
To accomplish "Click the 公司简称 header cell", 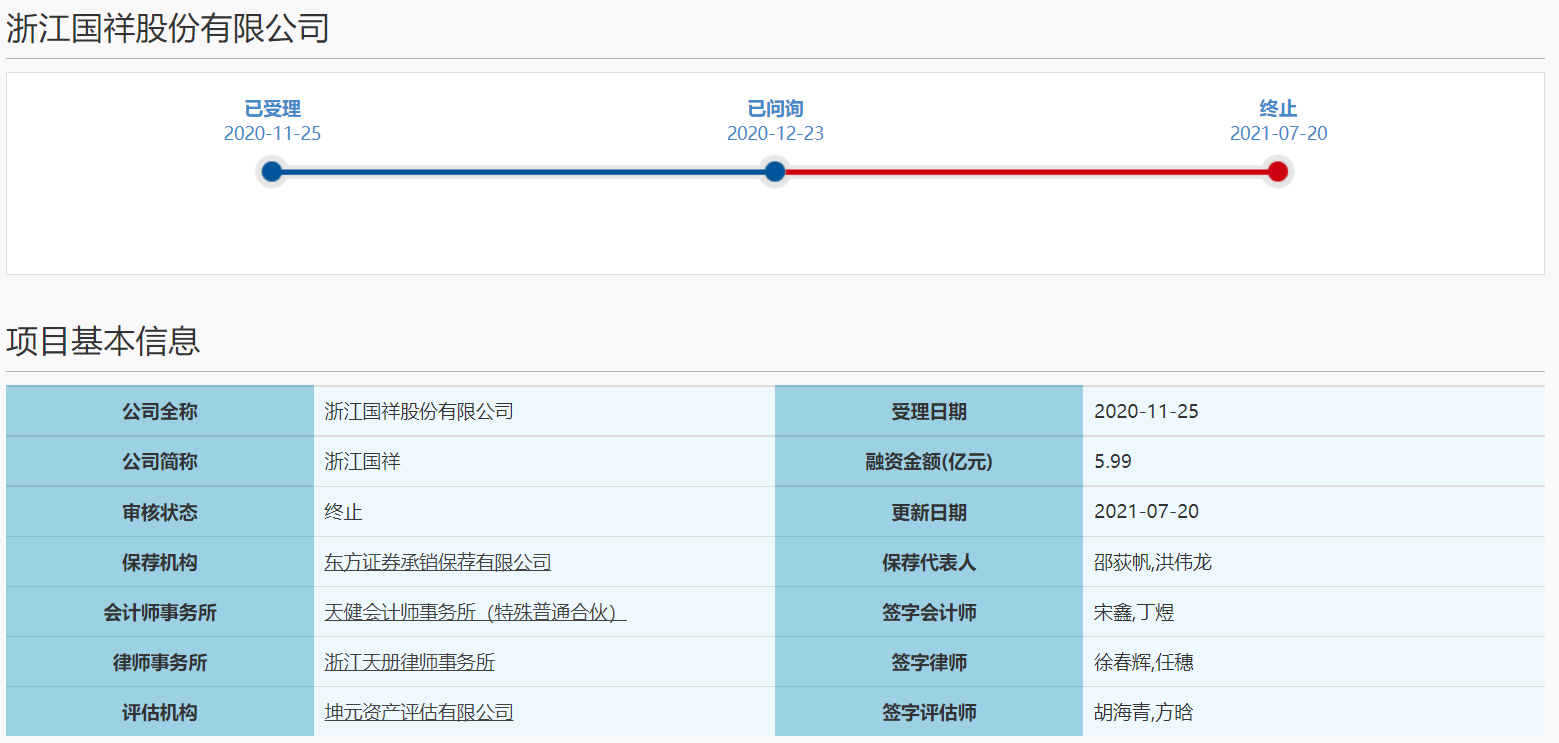I will 160,462.
